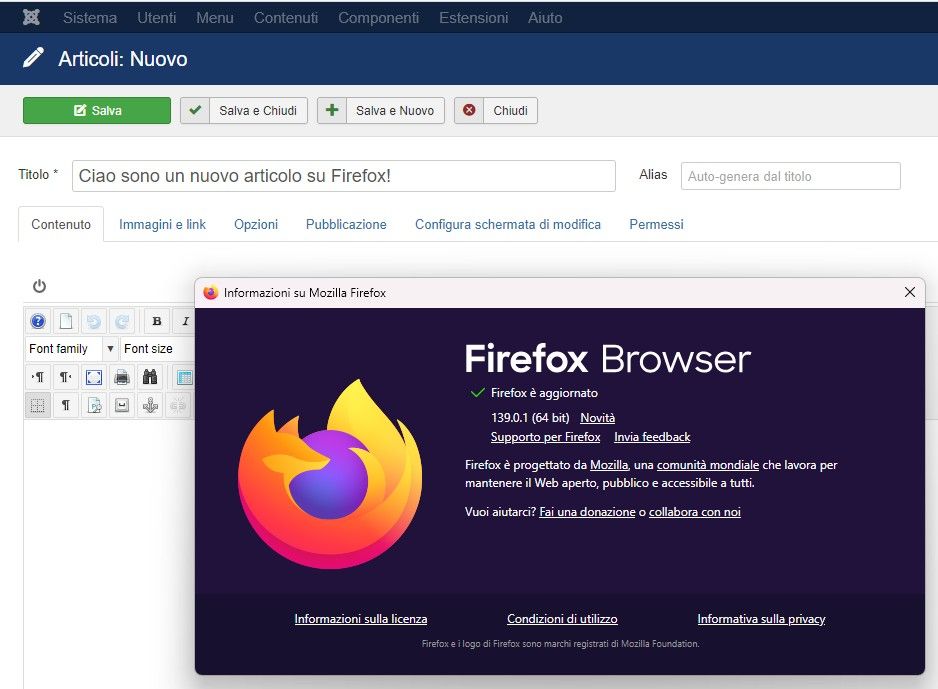938x689 pixels.
Task: Click the preview document icon in editor
Action: [94, 406]
